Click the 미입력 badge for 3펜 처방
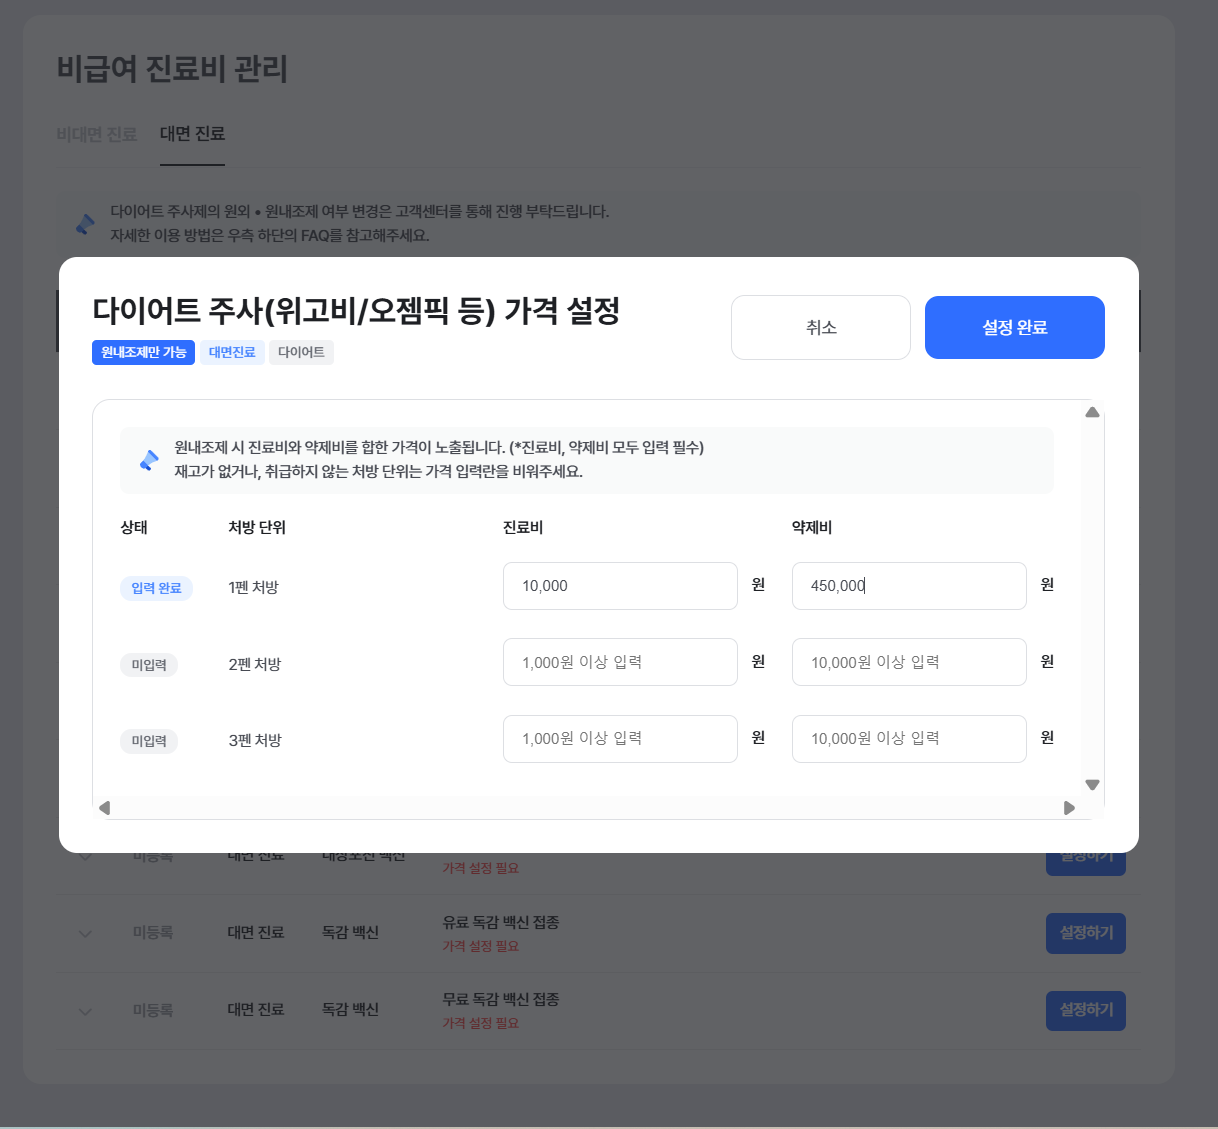 click(149, 741)
